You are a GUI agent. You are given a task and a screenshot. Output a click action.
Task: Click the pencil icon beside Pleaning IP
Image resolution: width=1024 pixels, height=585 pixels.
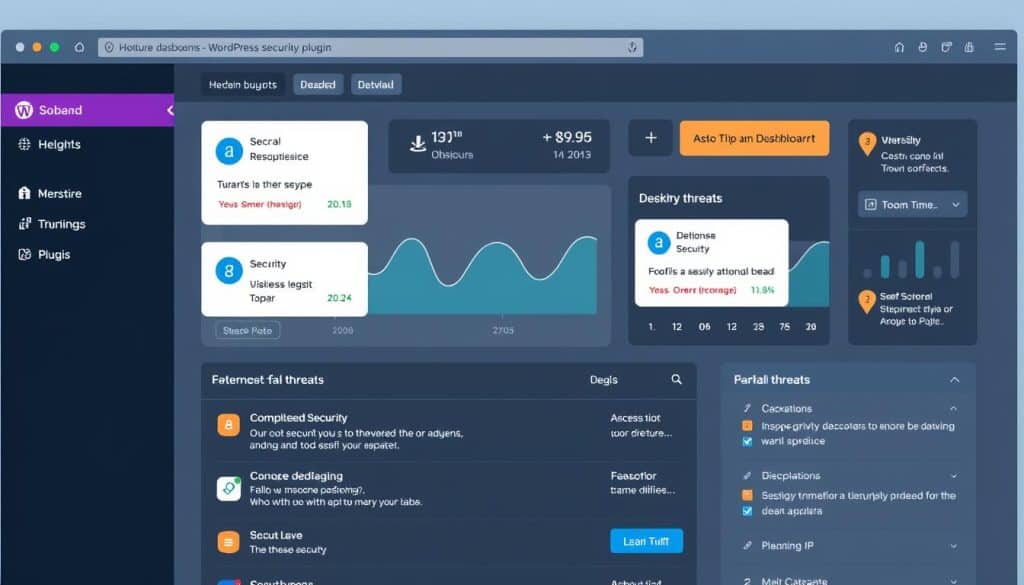[747, 545]
